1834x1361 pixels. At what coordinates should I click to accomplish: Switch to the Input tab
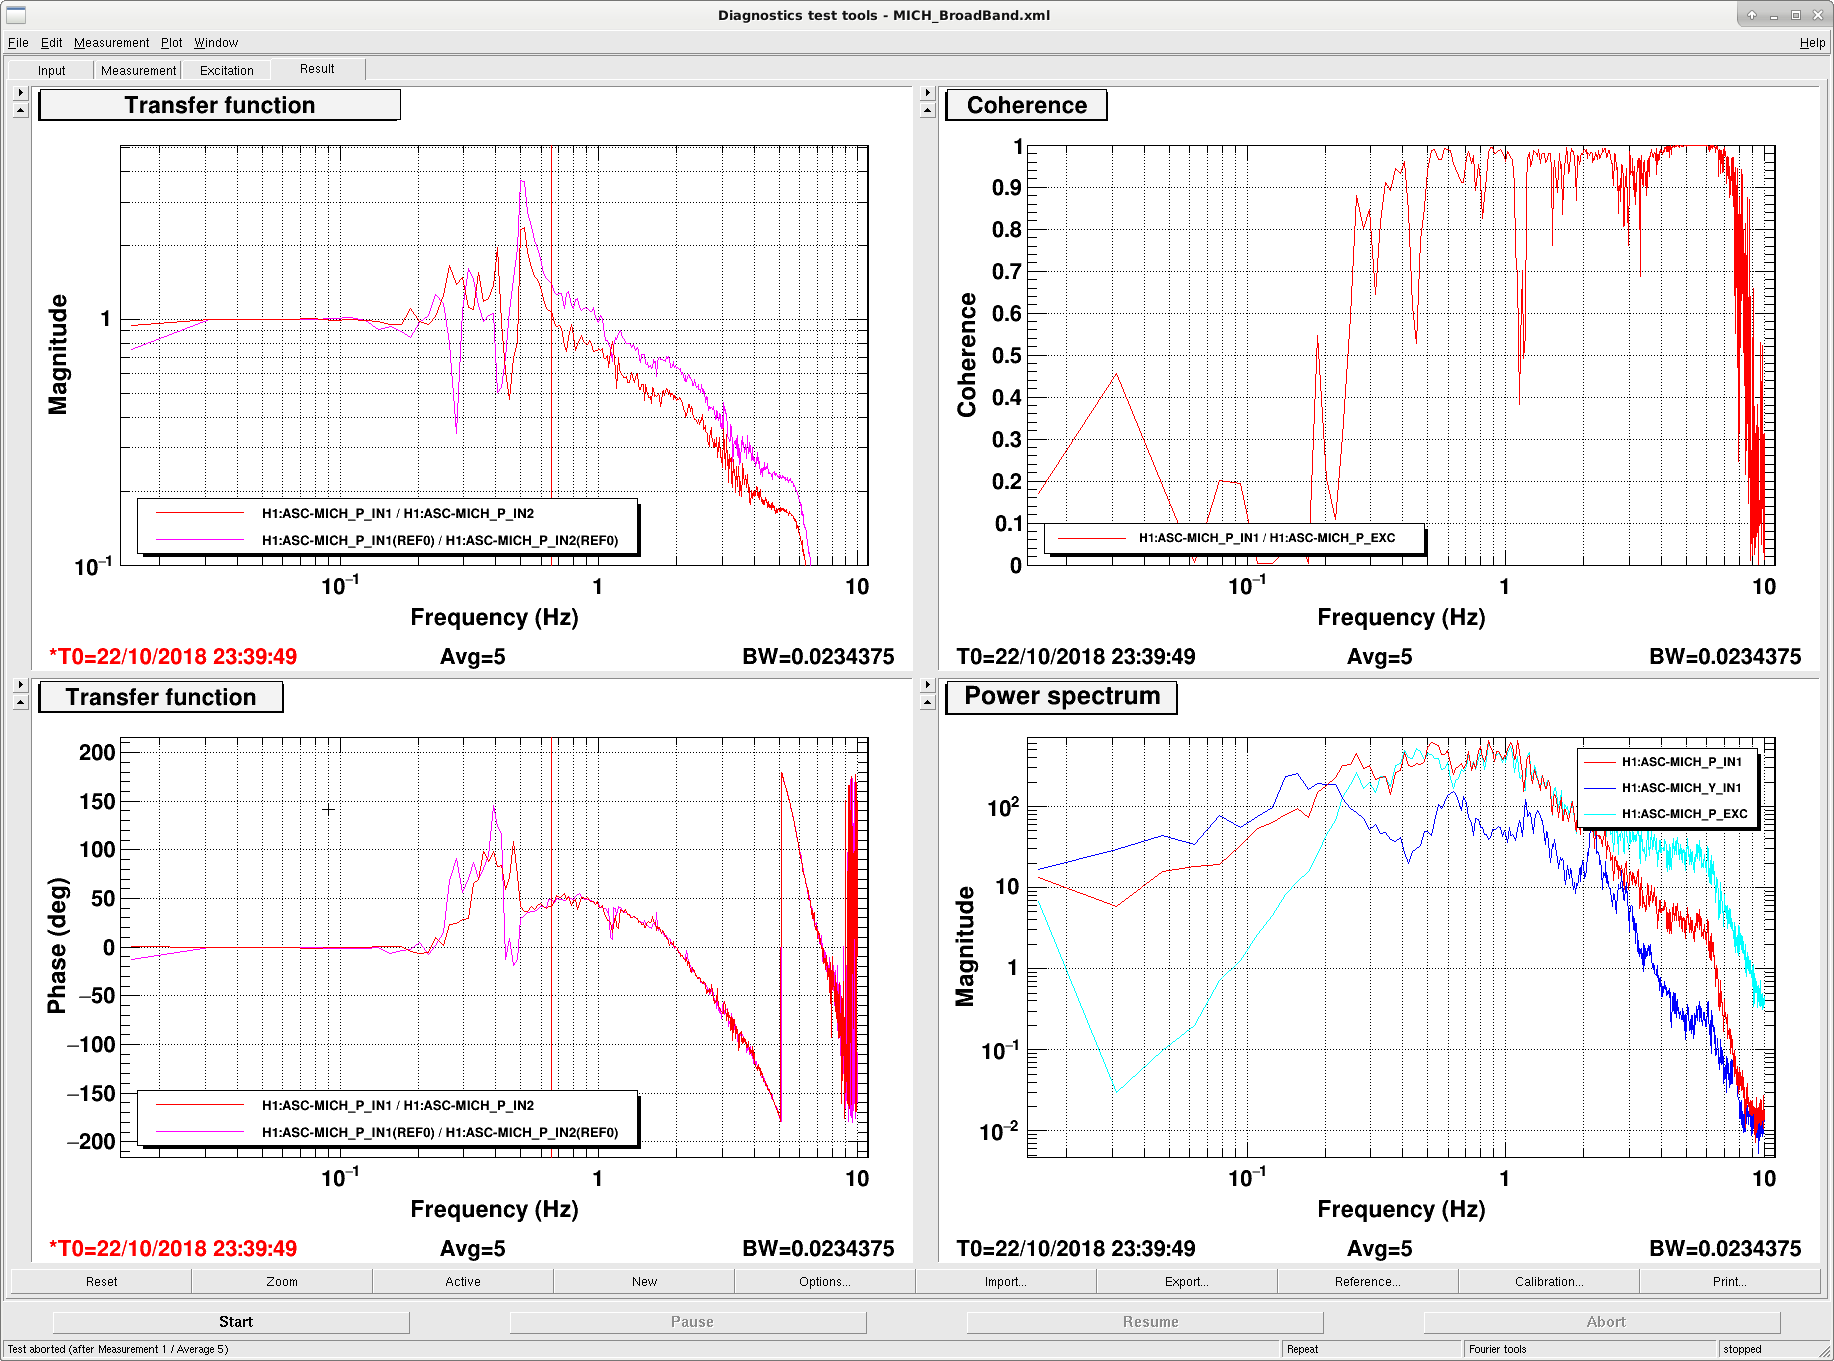click(x=52, y=70)
